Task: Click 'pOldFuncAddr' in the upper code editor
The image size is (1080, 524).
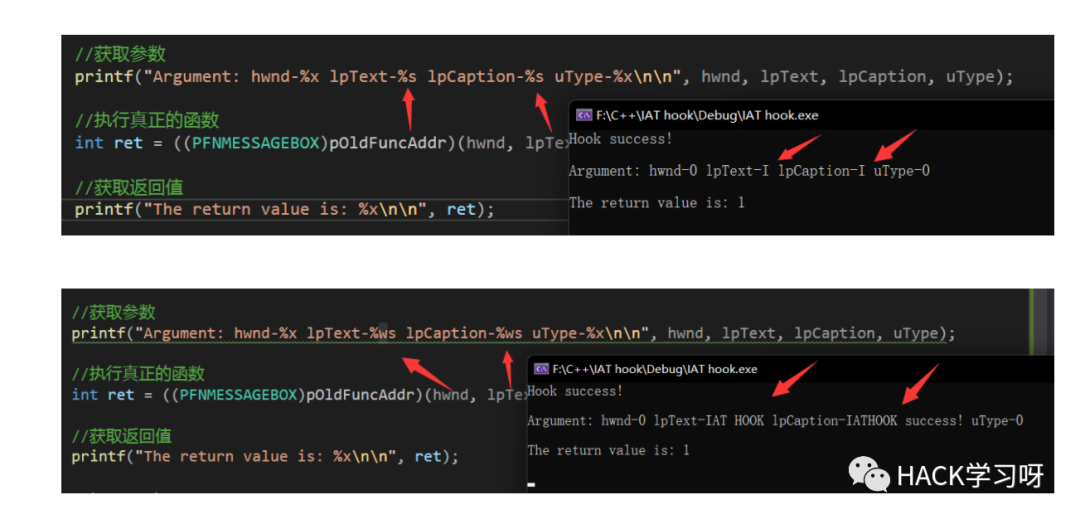Action: click(388, 143)
